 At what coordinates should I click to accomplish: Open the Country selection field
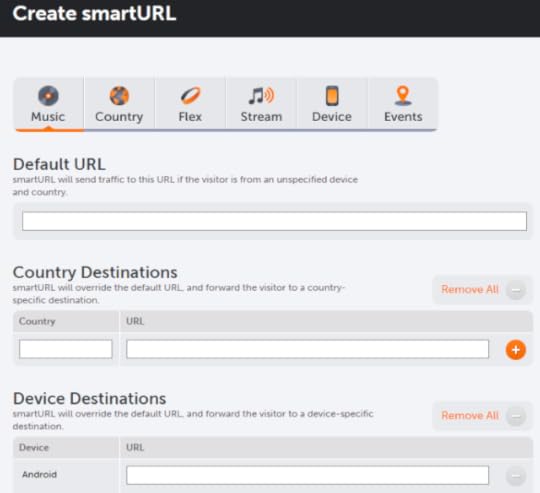(66, 349)
